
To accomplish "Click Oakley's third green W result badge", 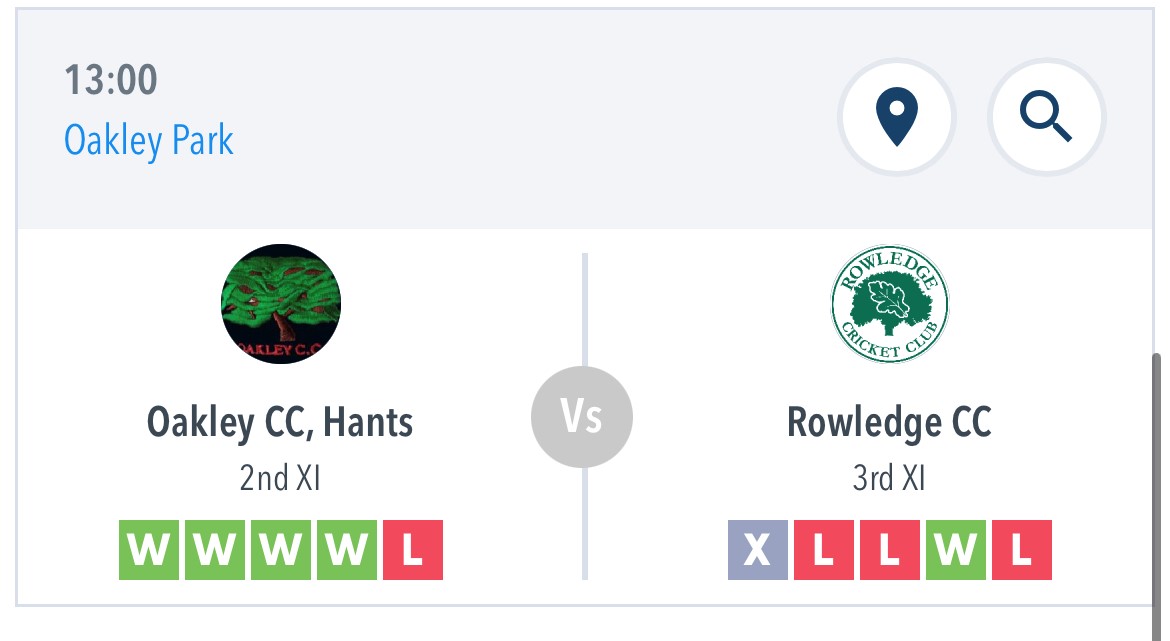I will pos(281,550).
